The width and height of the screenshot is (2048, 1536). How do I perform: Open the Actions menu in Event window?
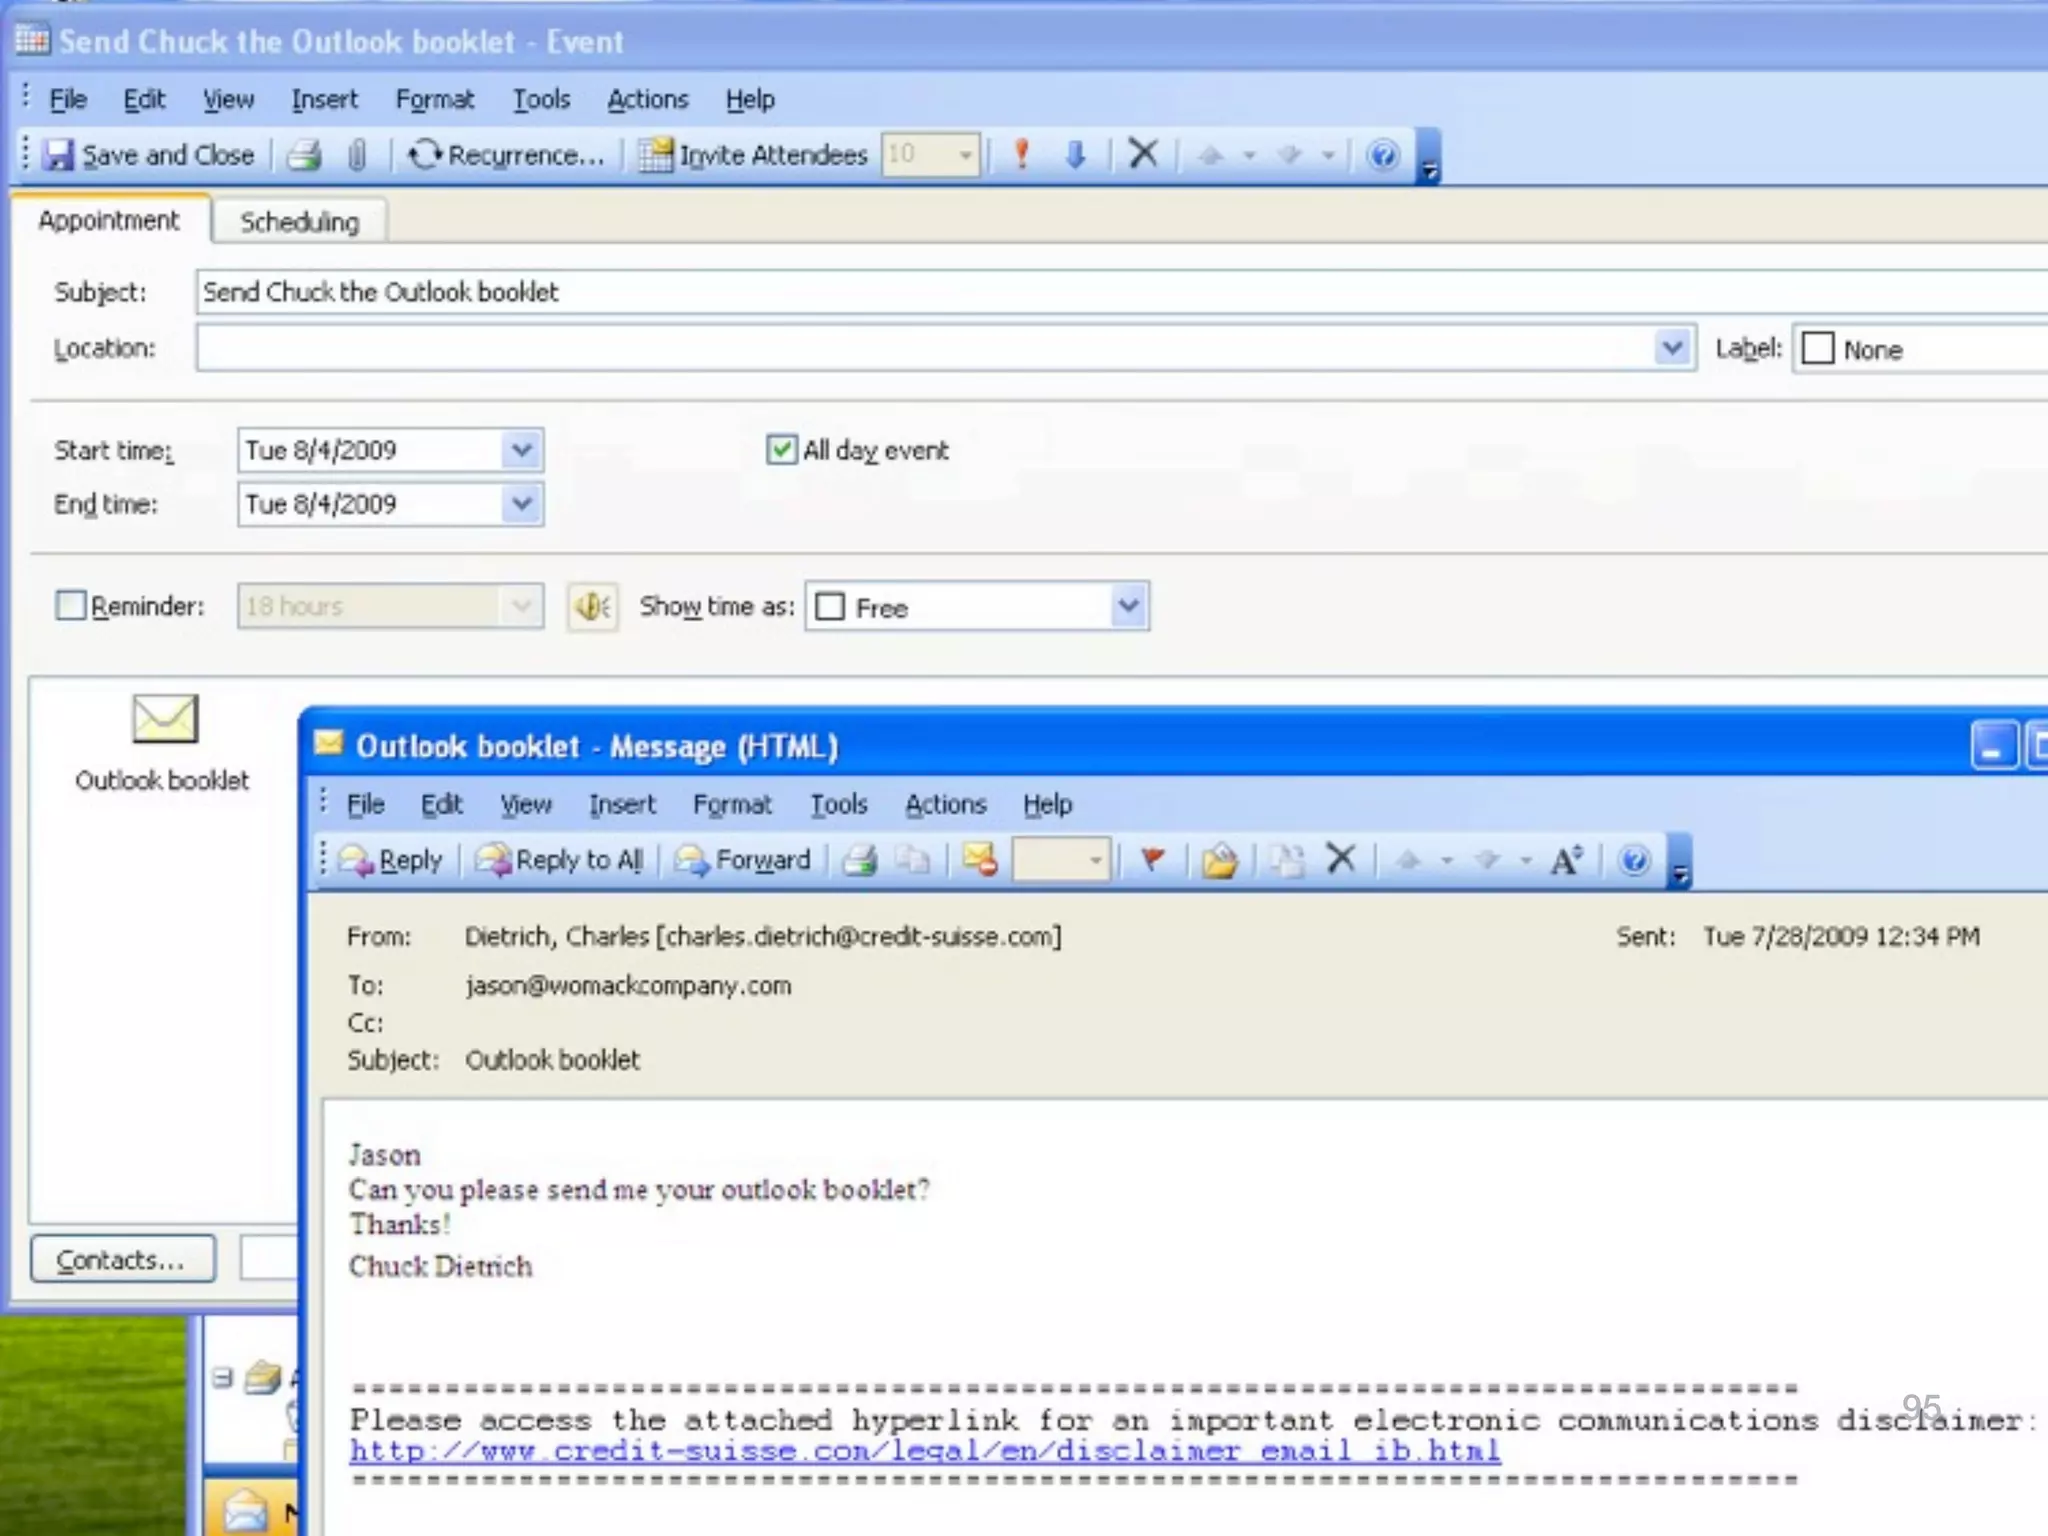[x=647, y=100]
